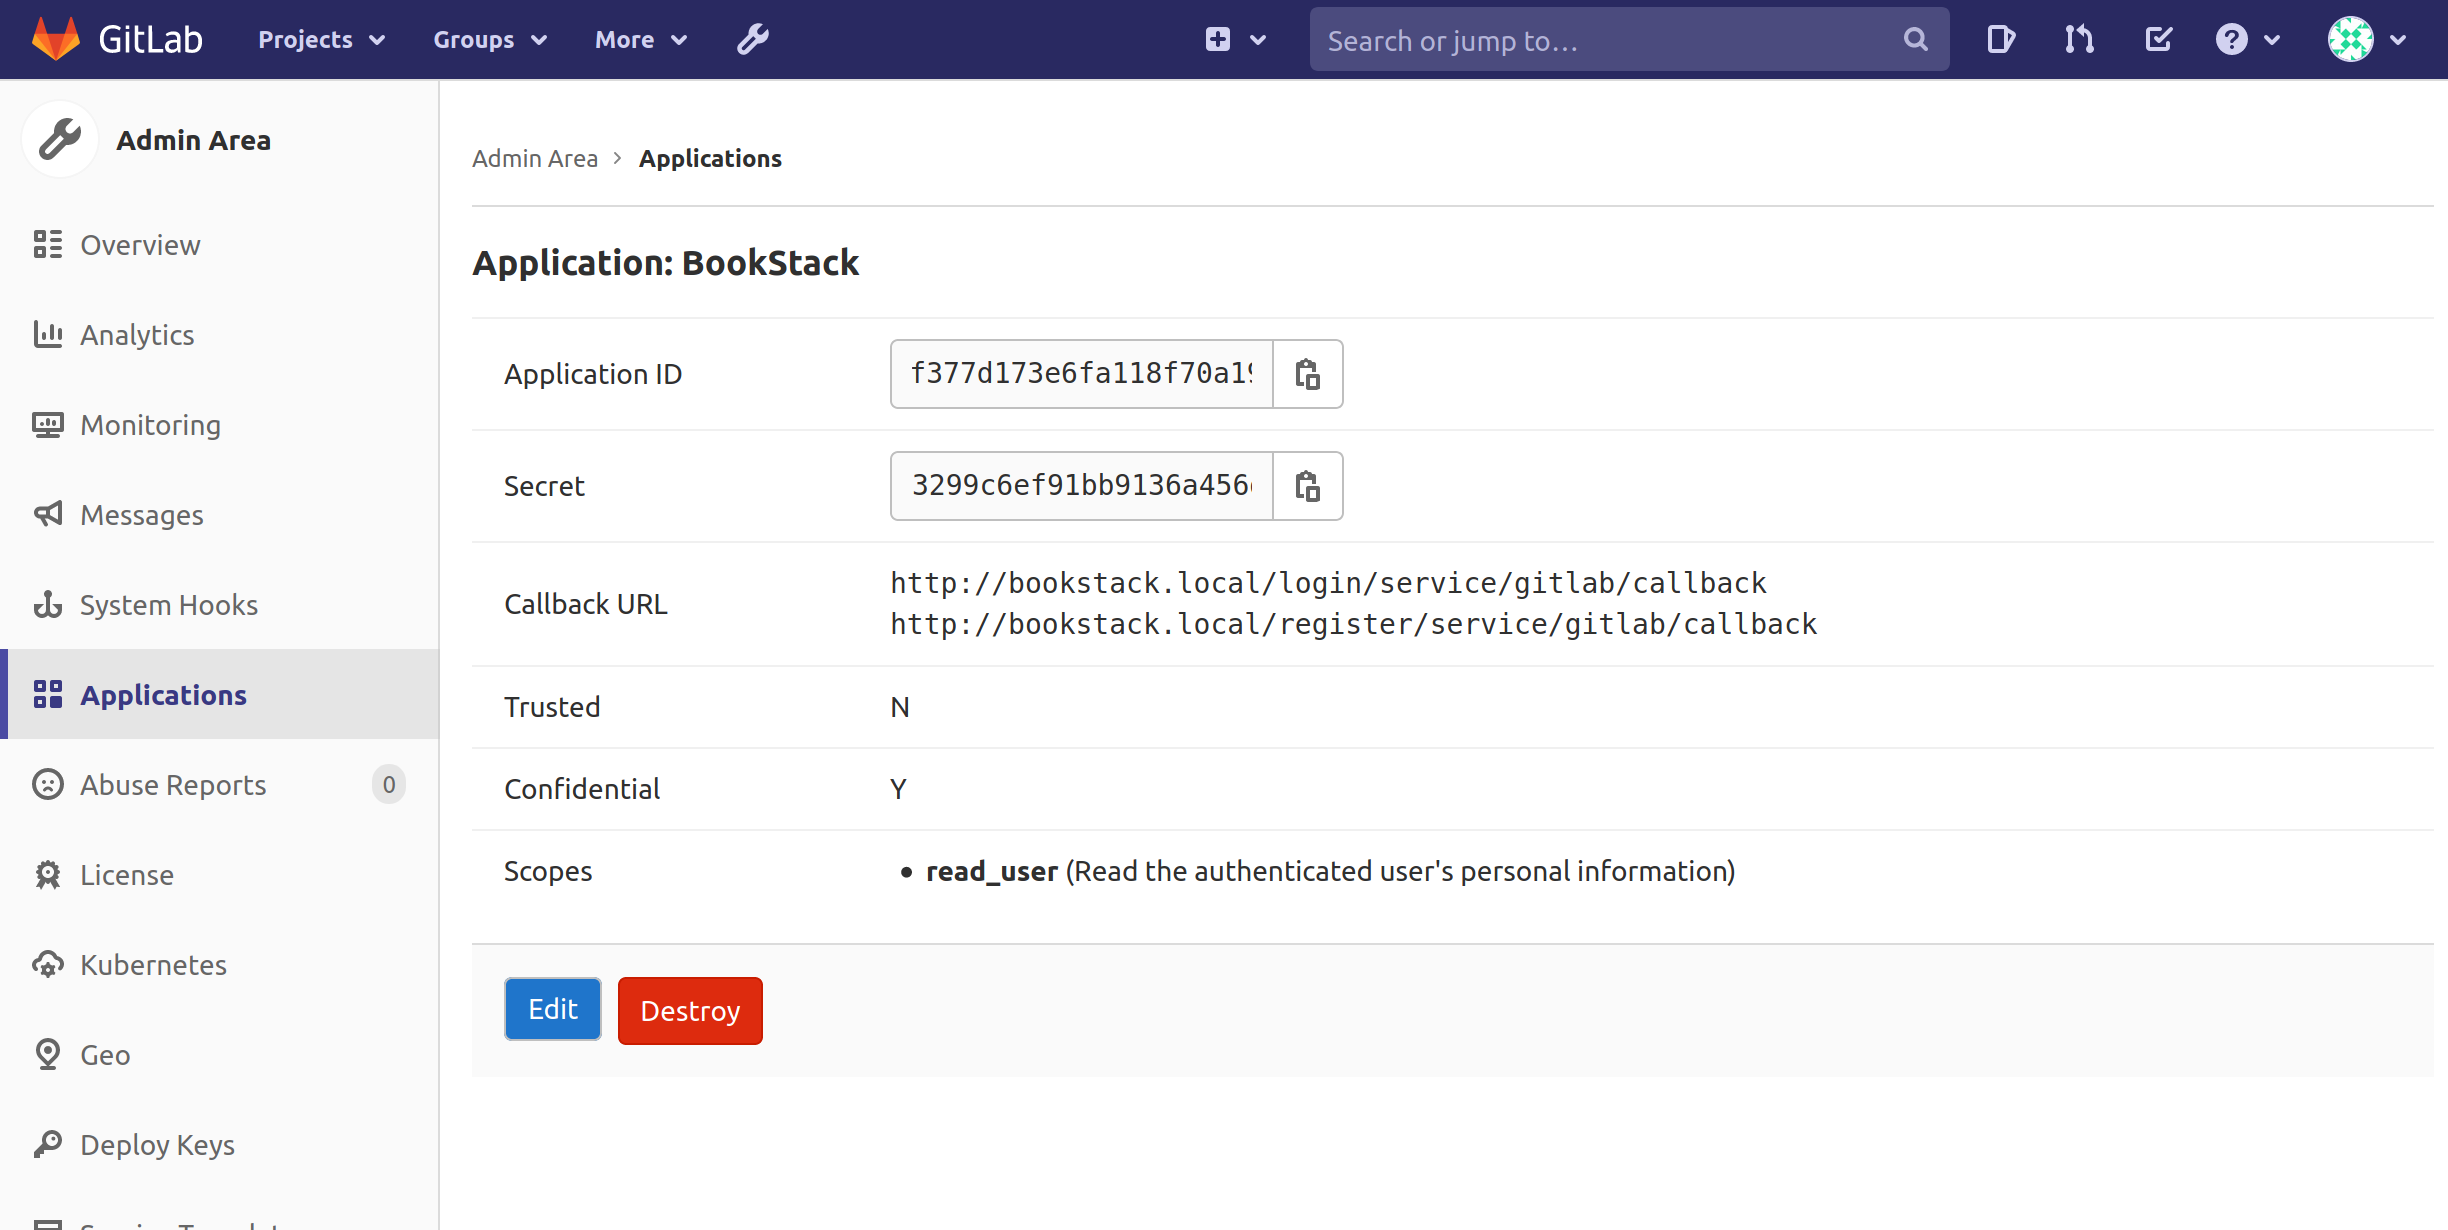
Task: Click inside the search input field
Action: pos(1600,39)
